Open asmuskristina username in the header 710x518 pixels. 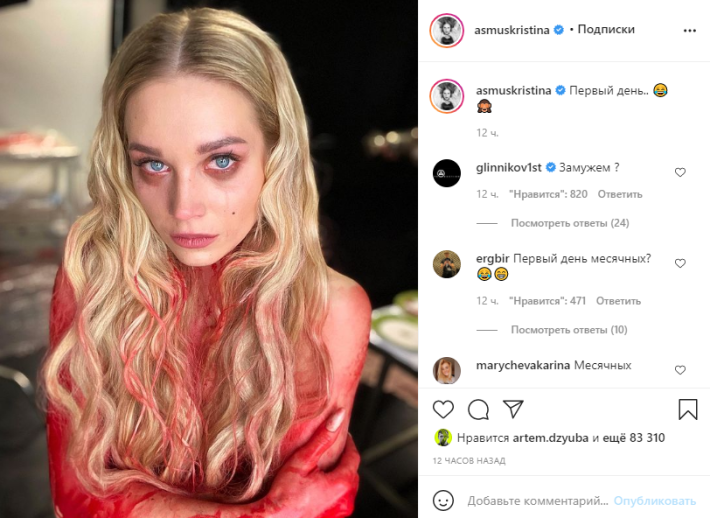click(x=512, y=30)
